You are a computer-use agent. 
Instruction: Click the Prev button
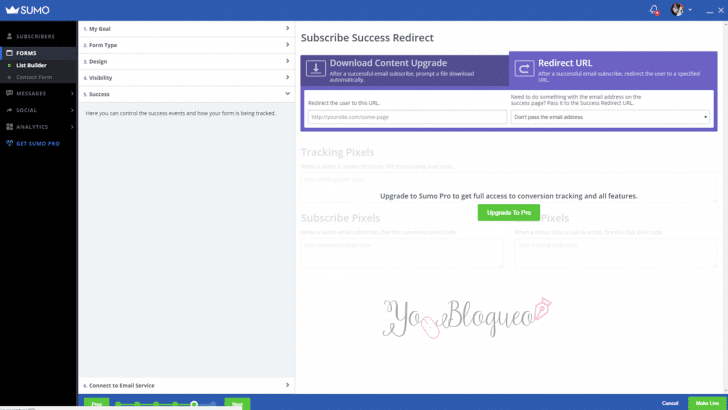[x=97, y=404]
